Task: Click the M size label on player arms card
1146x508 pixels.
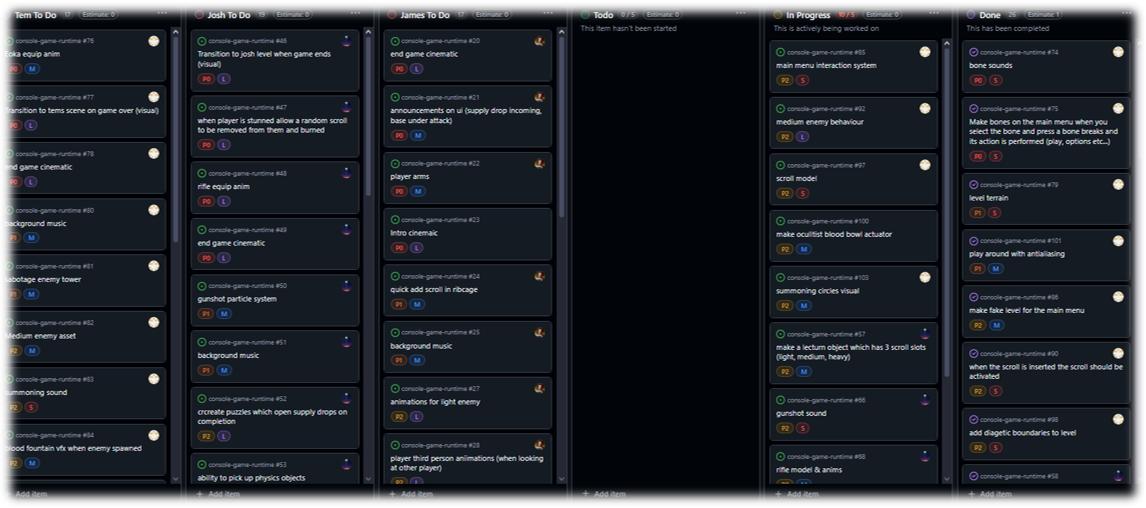Action: point(417,192)
